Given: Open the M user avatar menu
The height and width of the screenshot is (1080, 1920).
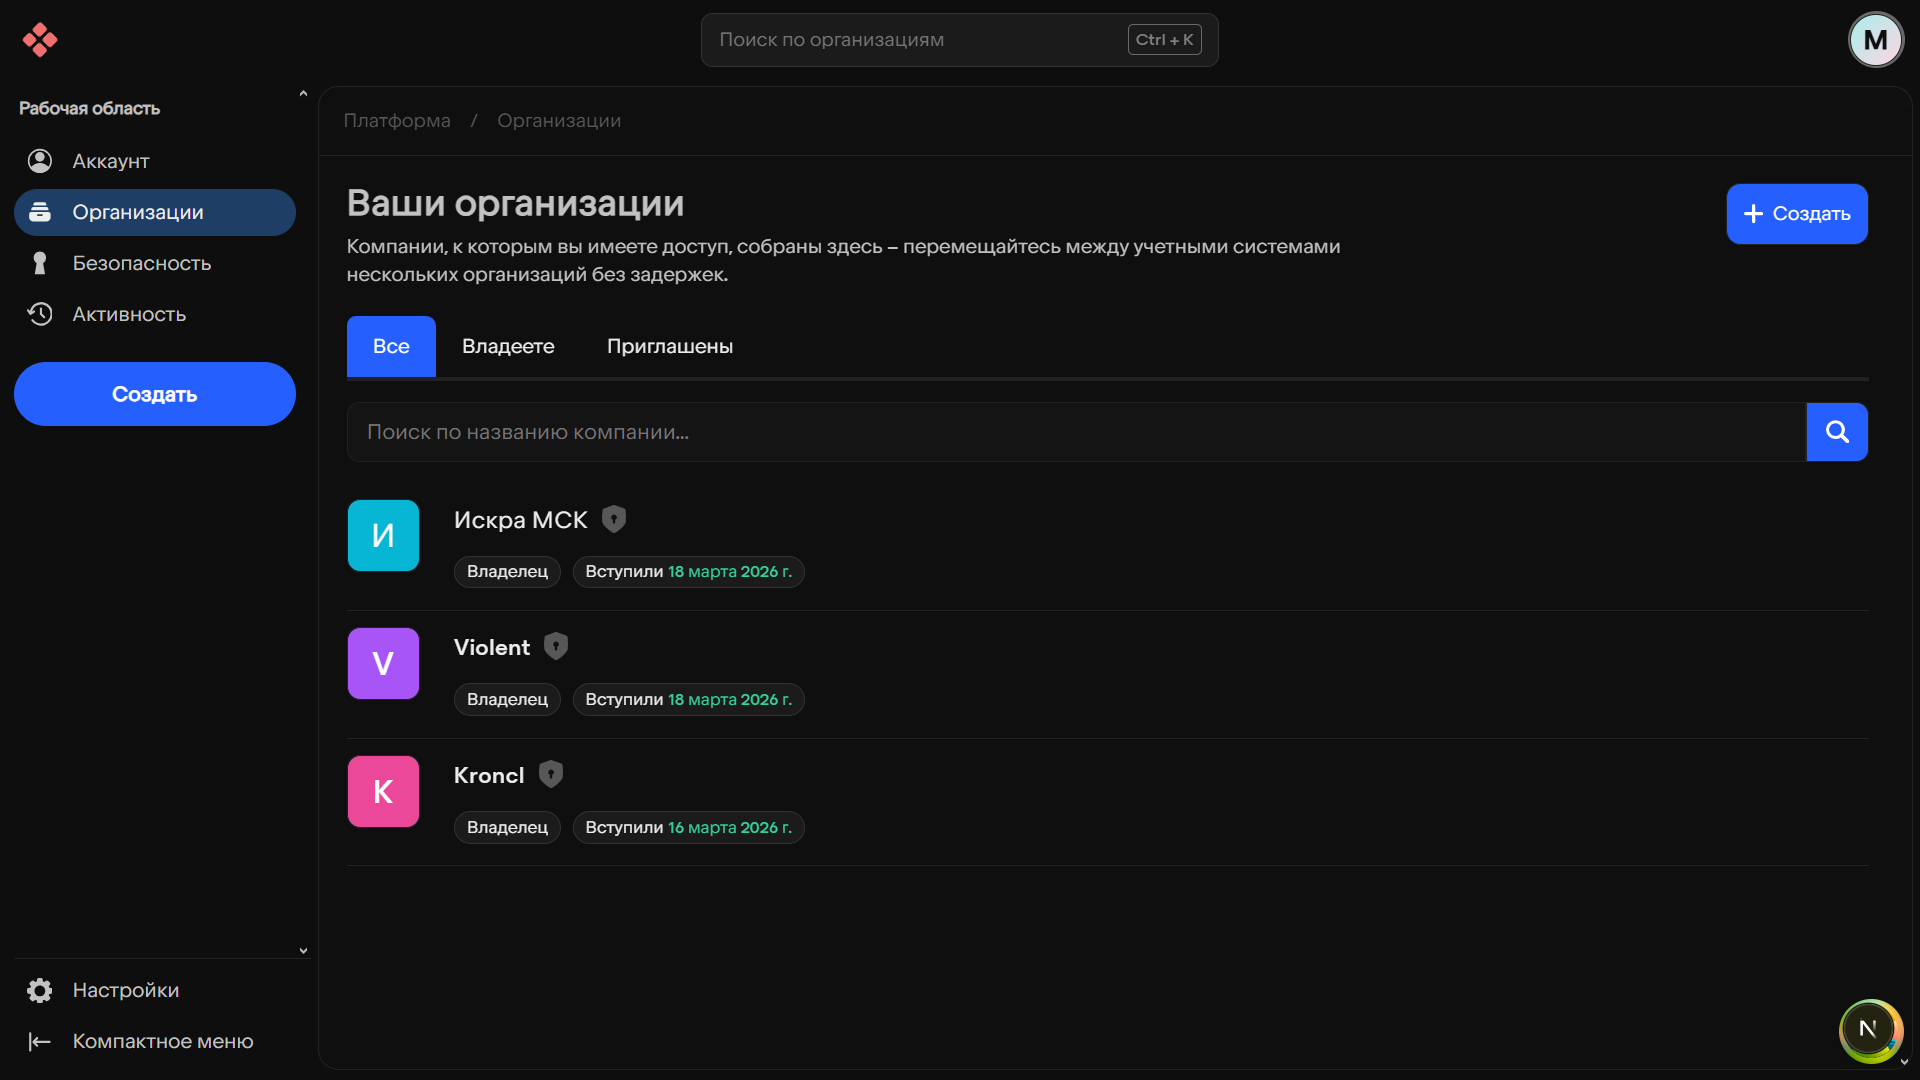Looking at the screenshot, I should pyautogui.click(x=1875, y=40).
